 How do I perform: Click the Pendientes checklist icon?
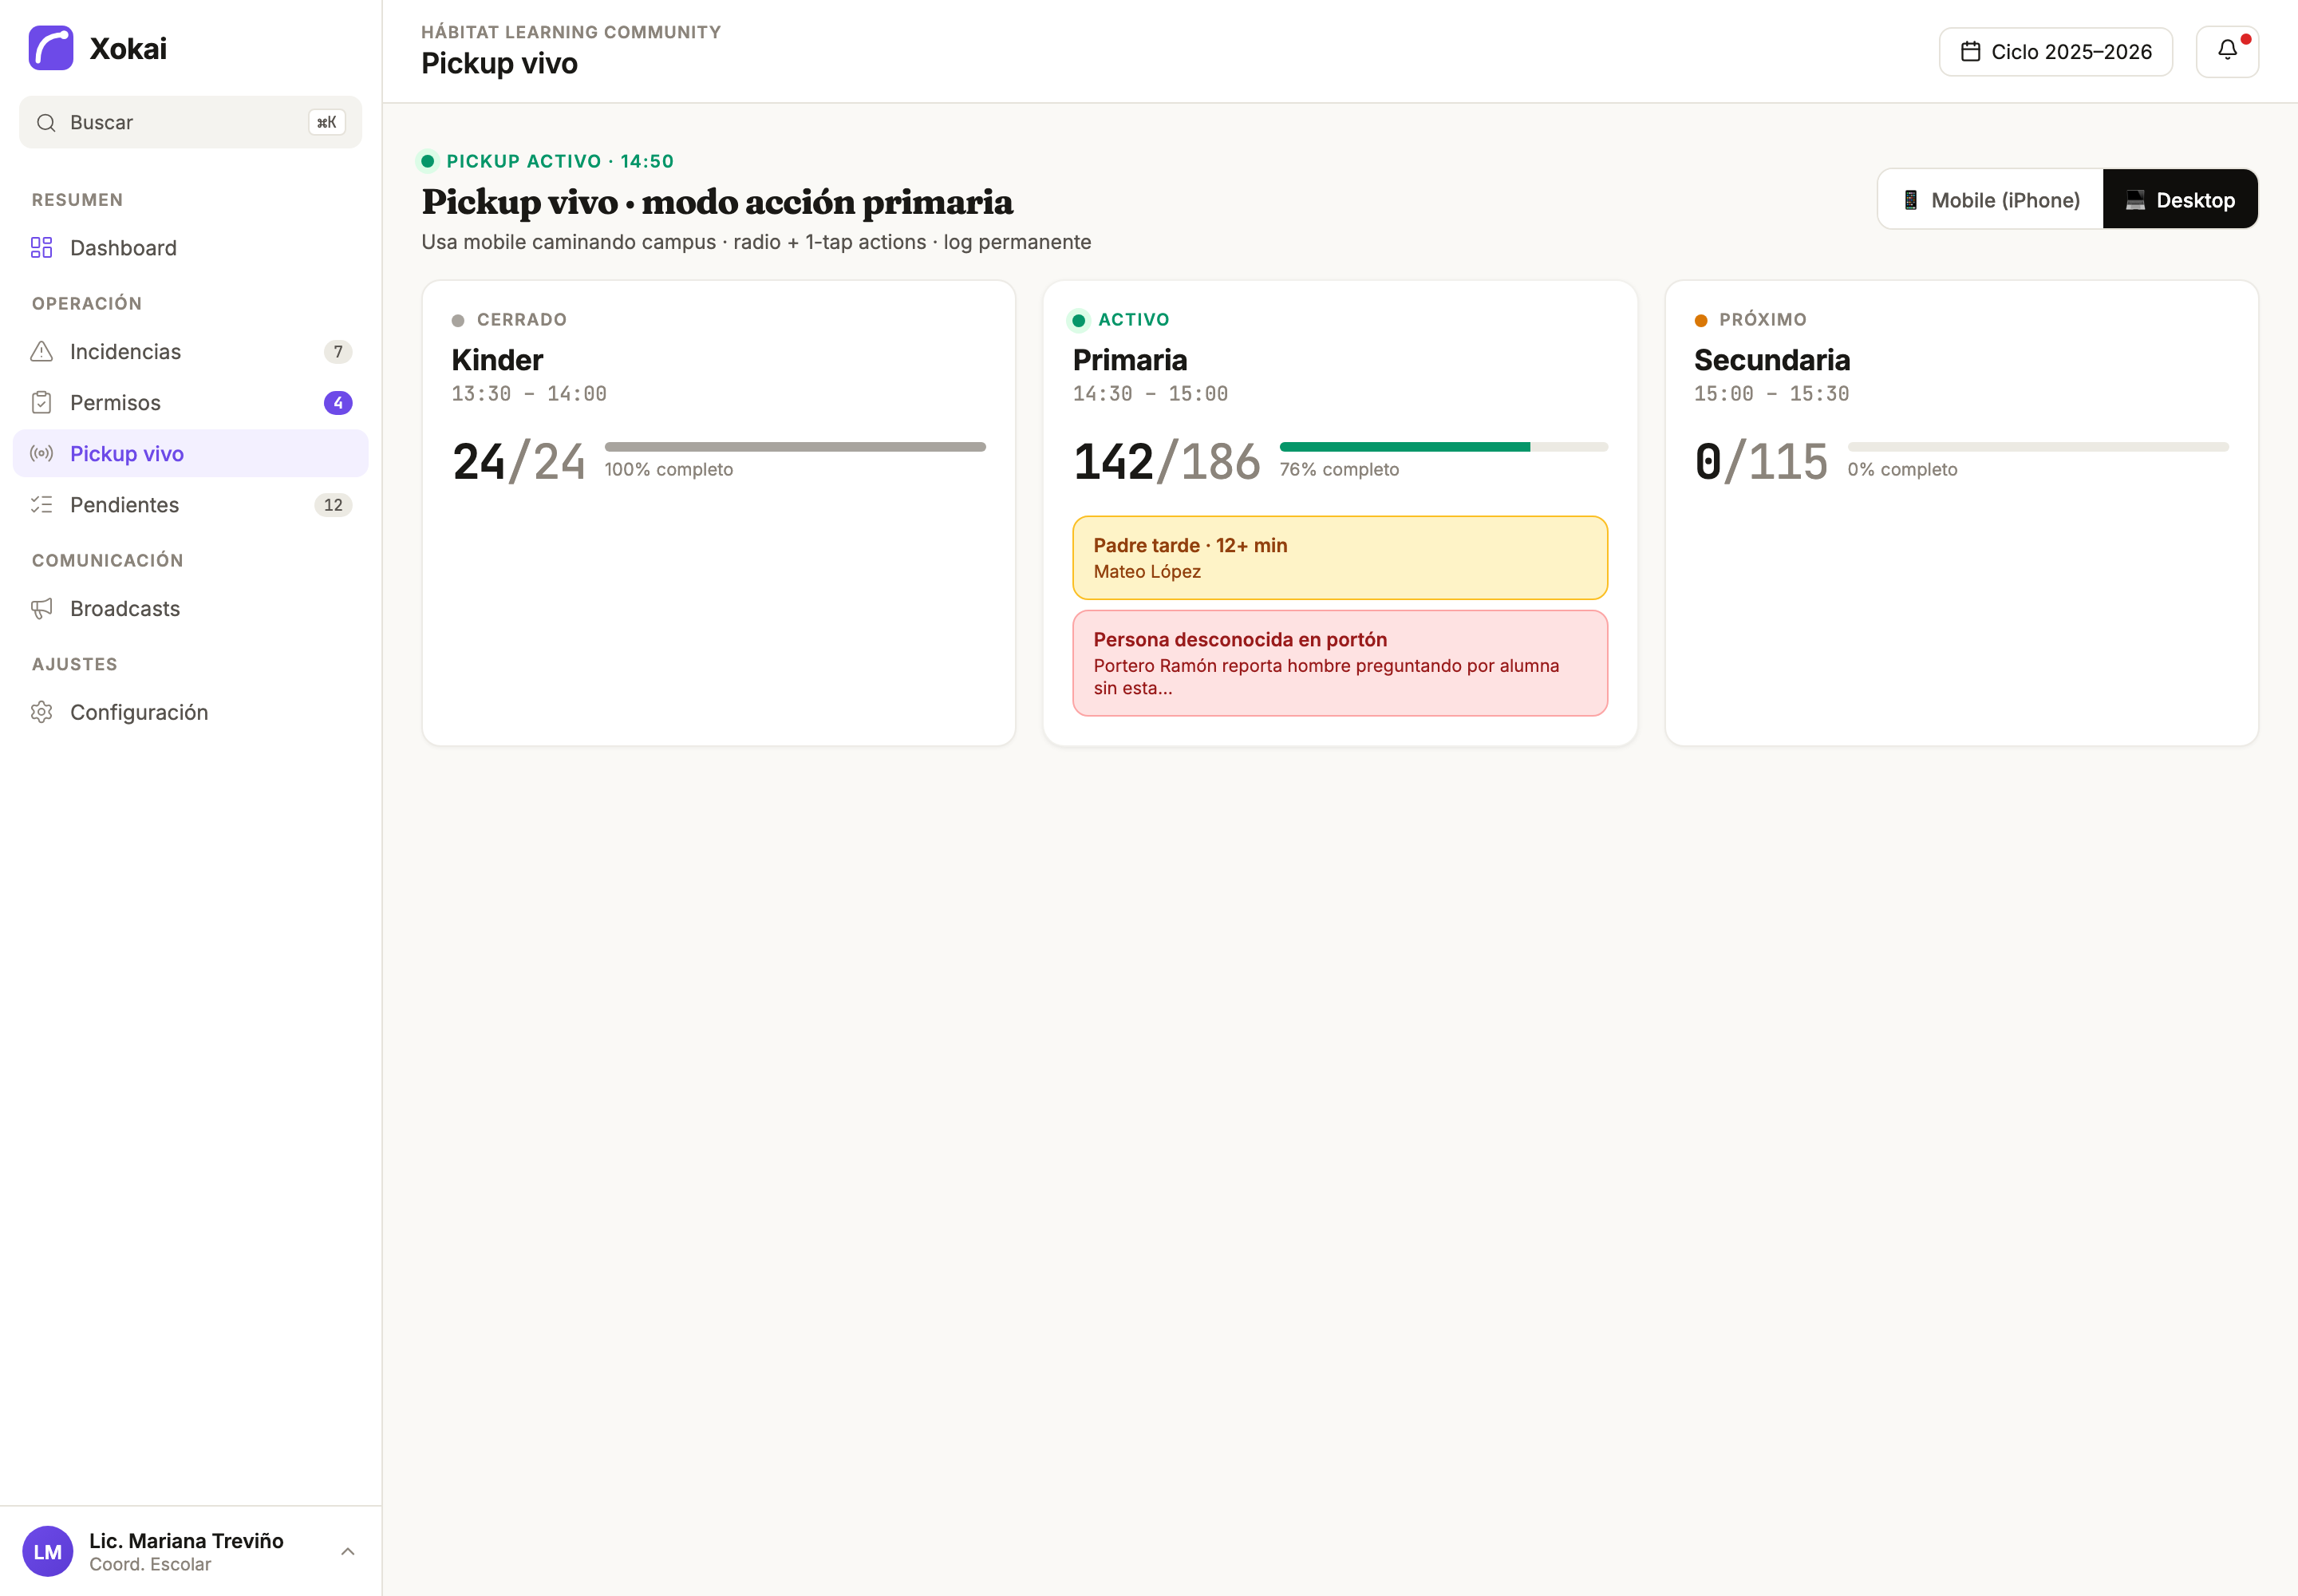[41, 504]
